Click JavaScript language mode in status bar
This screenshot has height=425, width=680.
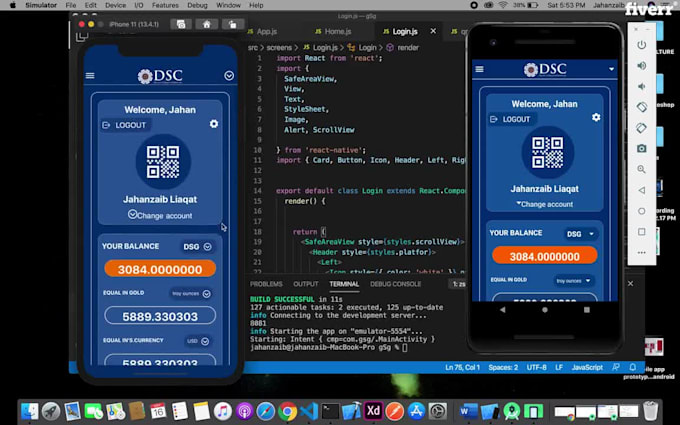(587, 367)
